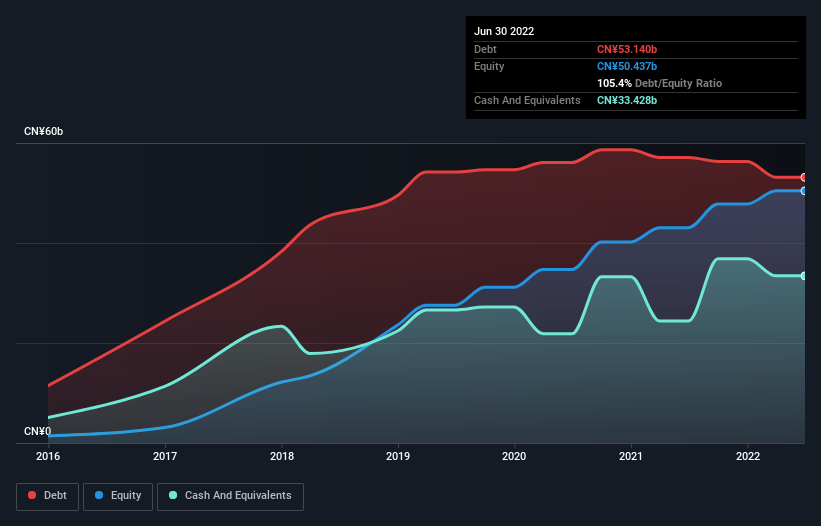This screenshot has width=821, height=526.
Task: Click the 2022 axis label
Action: [x=748, y=456]
